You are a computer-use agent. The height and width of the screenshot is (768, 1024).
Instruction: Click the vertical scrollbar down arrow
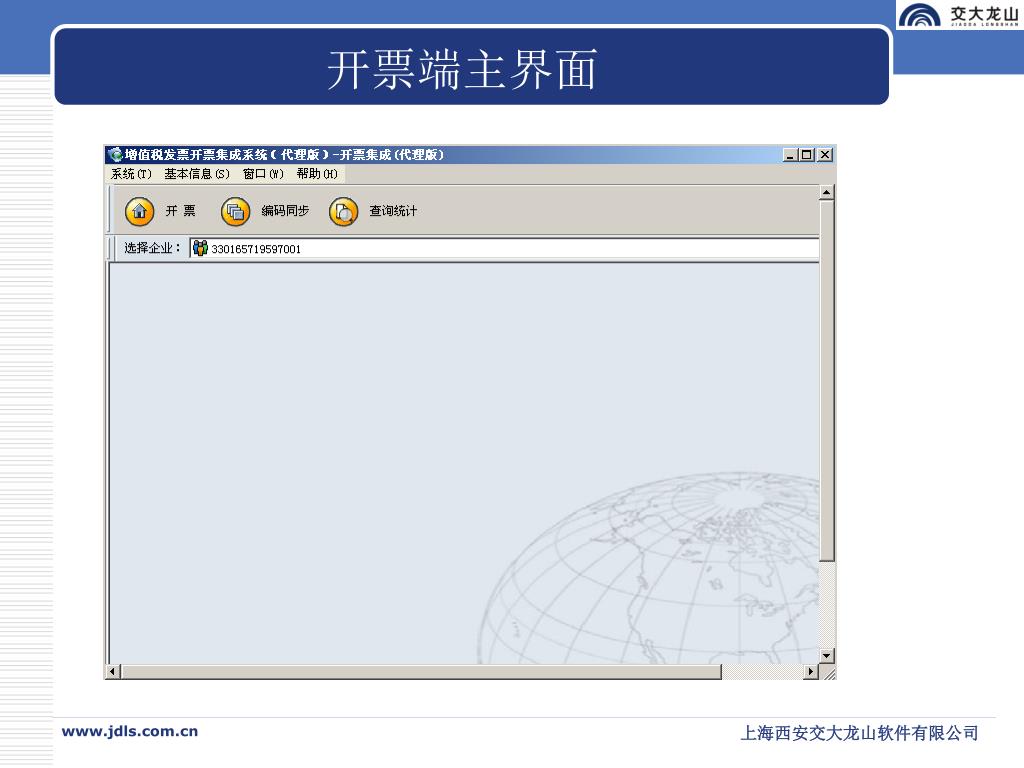(x=827, y=656)
